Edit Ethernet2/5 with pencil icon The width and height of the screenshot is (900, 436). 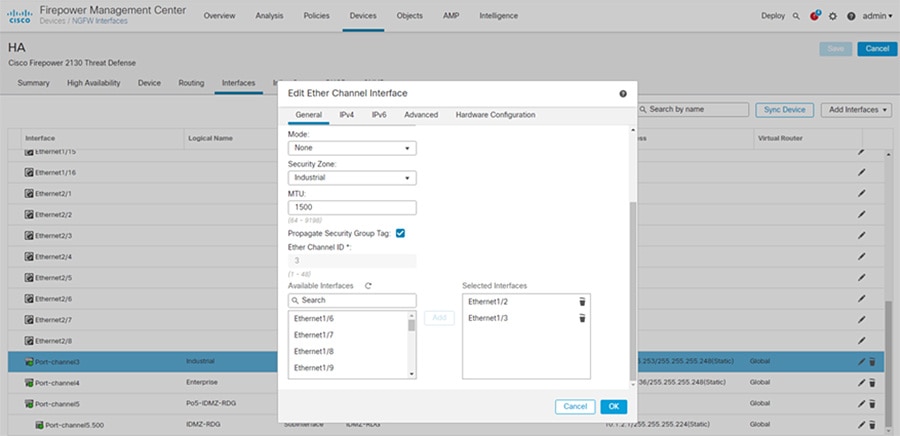(862, 277)
